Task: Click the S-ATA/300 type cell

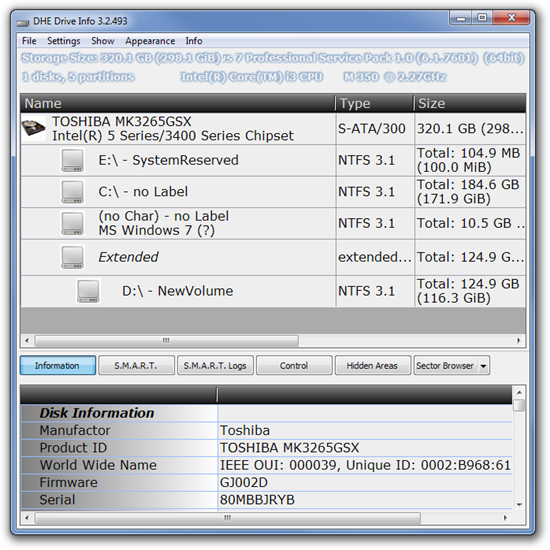Action: (x=375, y=129)
